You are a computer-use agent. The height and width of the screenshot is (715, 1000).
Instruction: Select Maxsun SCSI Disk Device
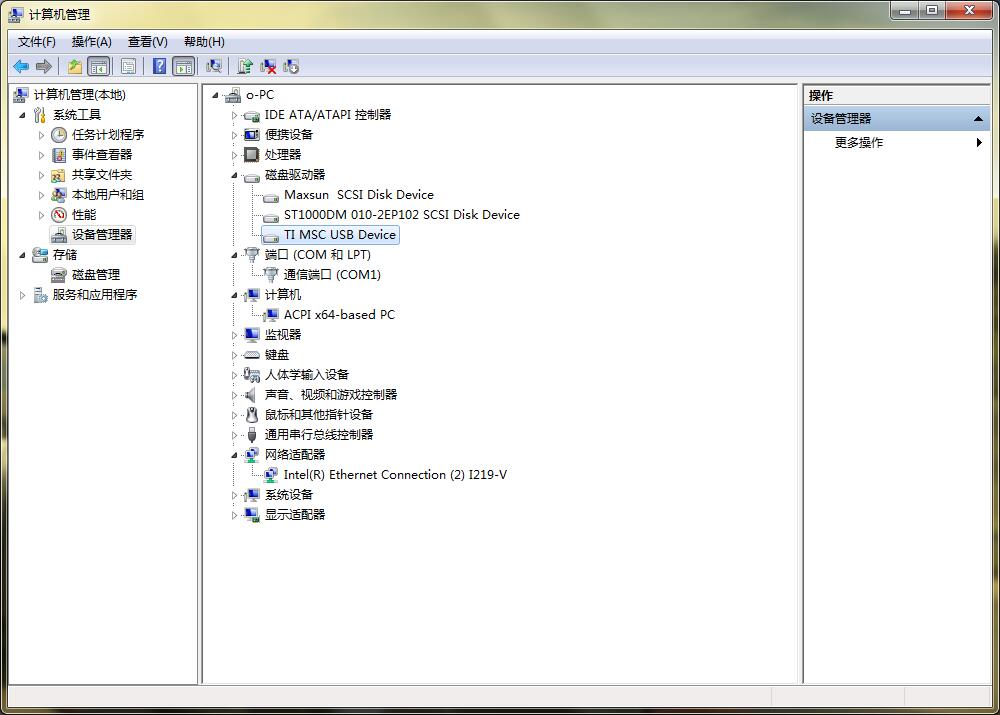(358, 195)
